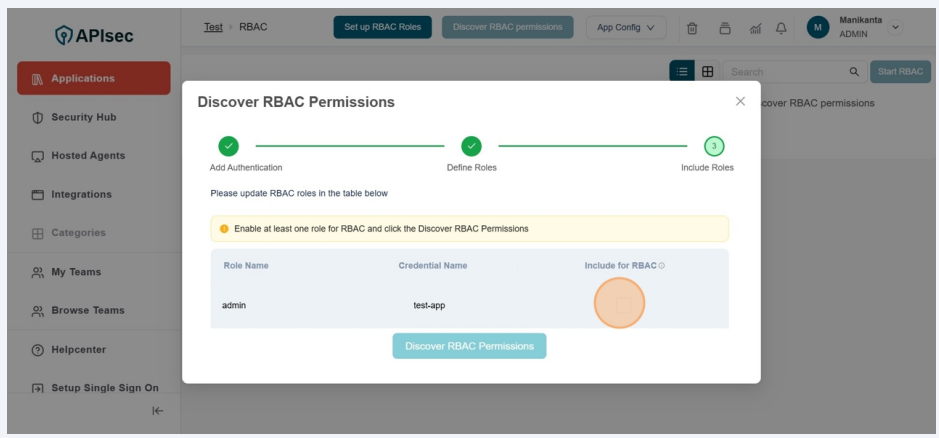
Task: Switch to list view layout
Action: 682,72
